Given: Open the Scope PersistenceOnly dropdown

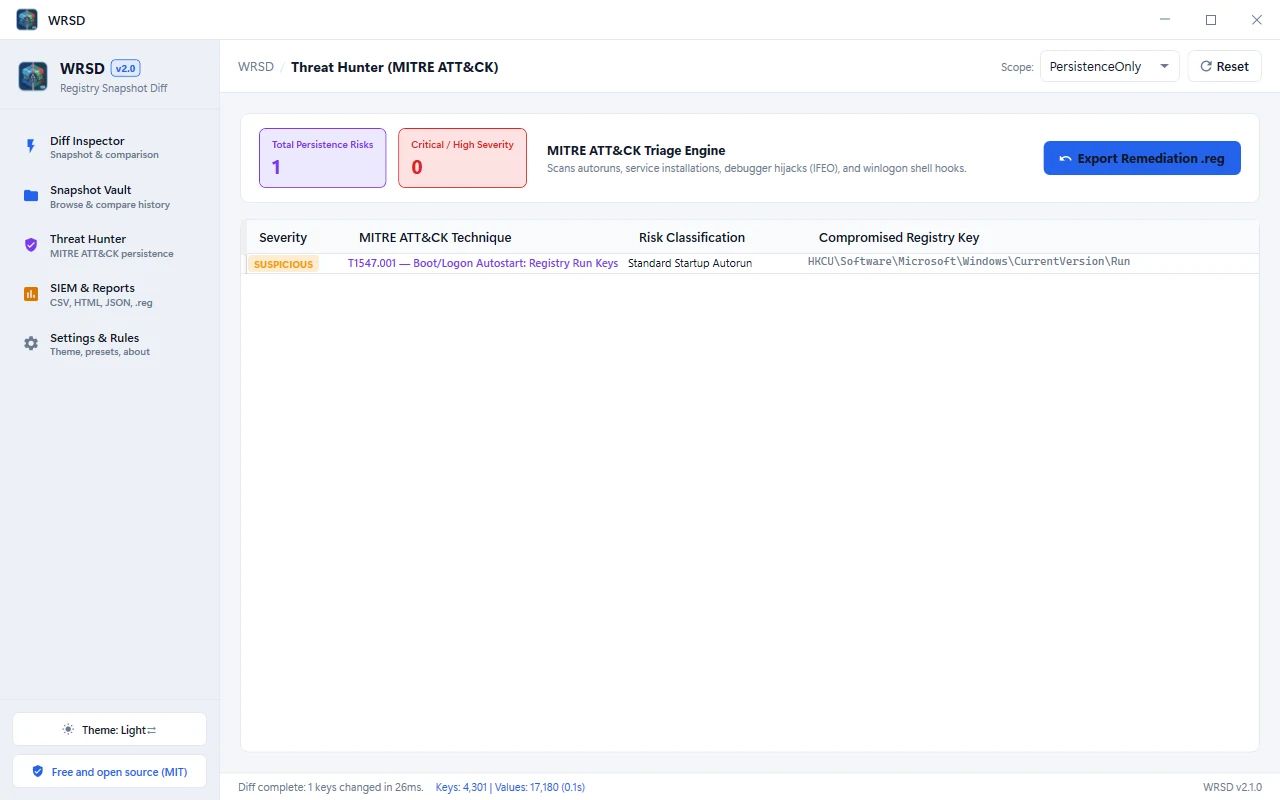Looking at the screenshot, I should coord(1110,66).
